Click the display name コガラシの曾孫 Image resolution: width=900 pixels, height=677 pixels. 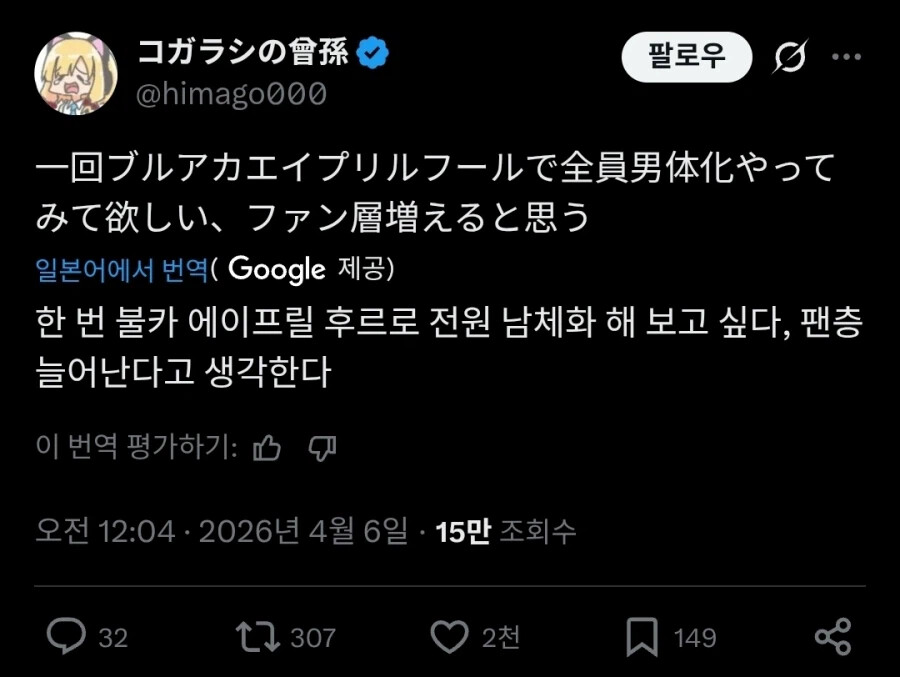pos(241,53)
